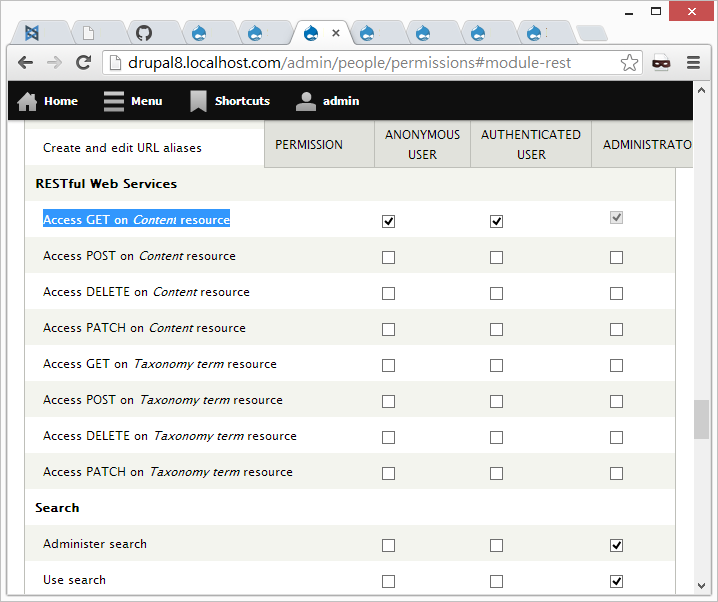Switch to the first browser tab
This screenshot has height=602, width=718.
tap(35, 33)
